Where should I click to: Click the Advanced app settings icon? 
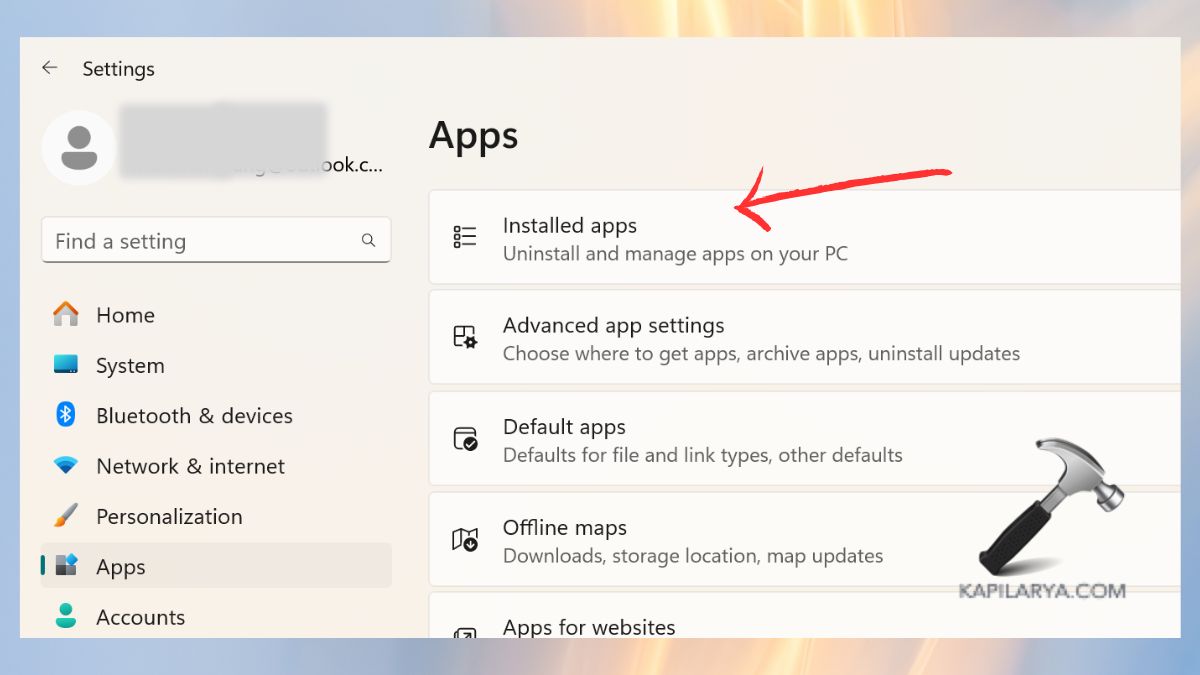[465, 337]
